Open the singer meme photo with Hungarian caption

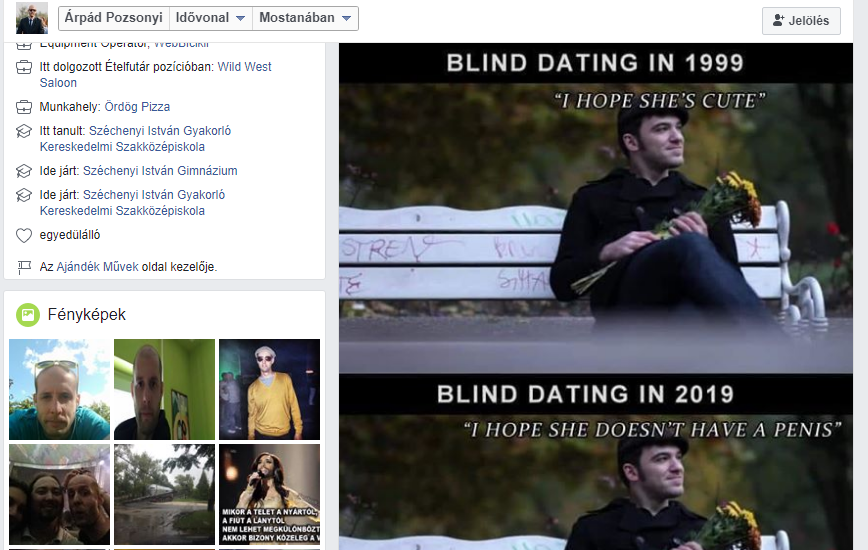[x=270, y=495]
